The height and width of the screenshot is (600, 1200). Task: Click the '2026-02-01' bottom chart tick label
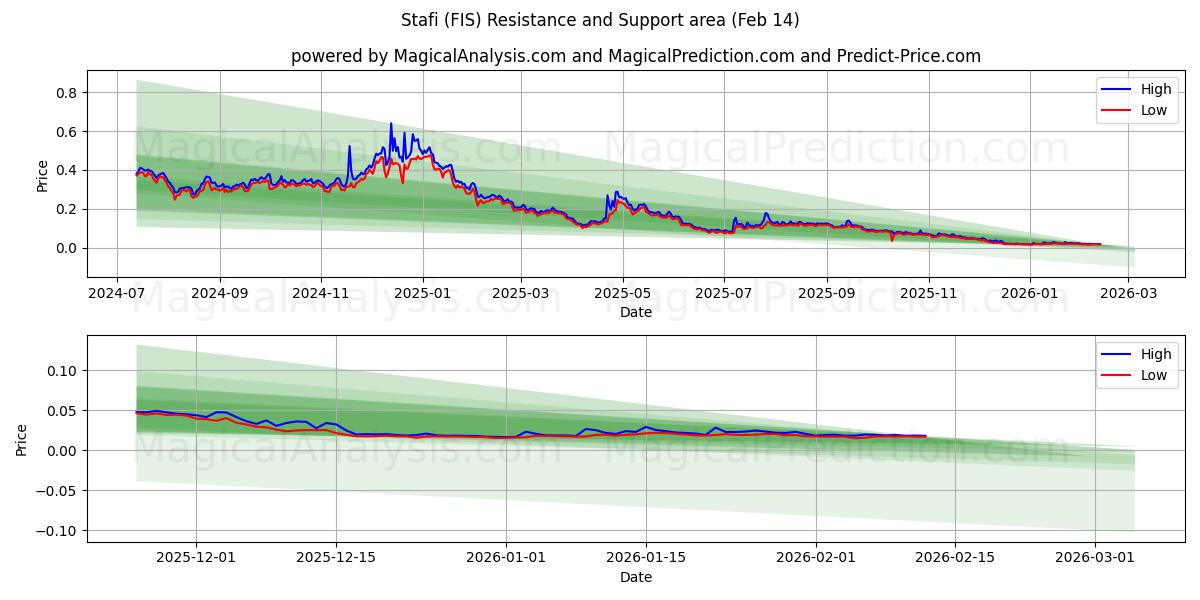[816, 558]
